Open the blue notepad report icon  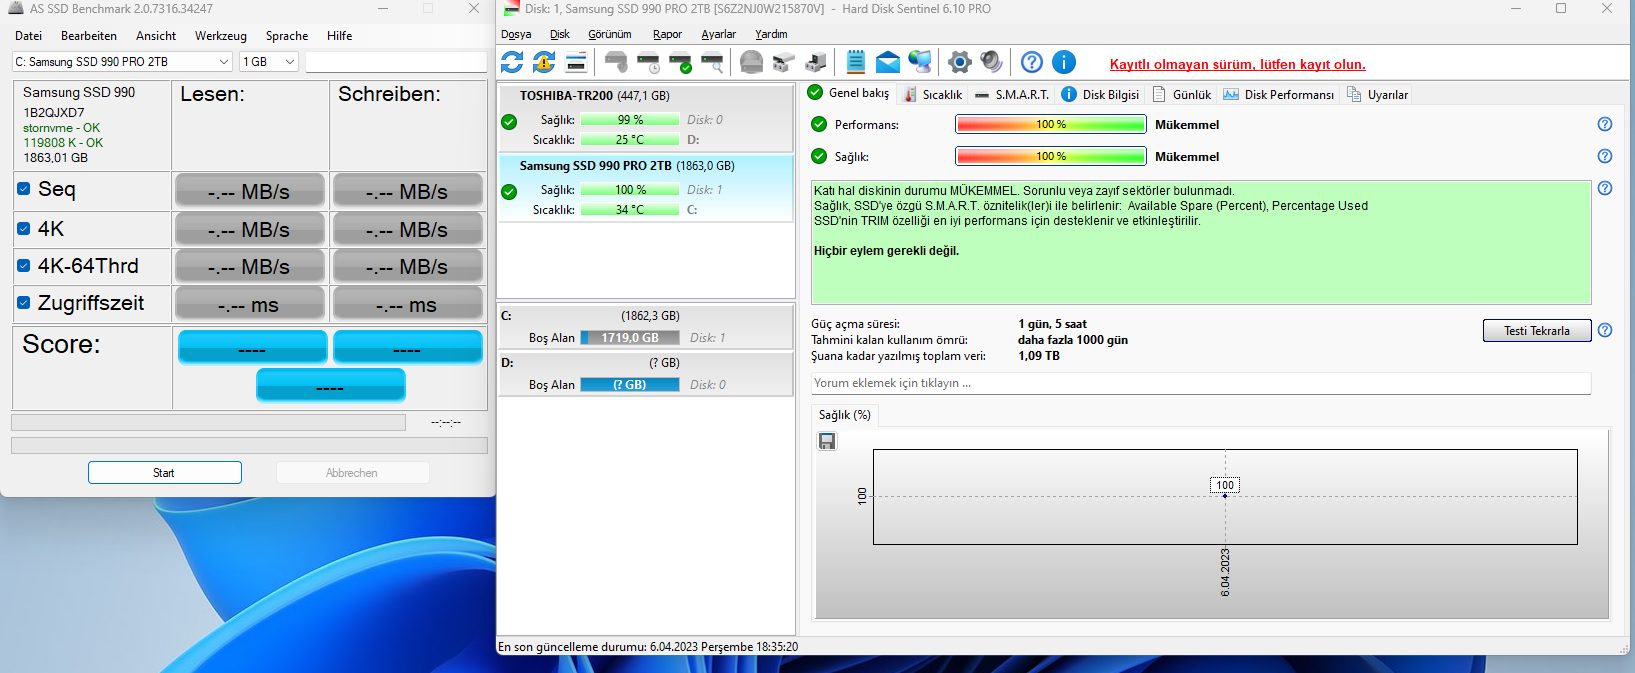(x=856, y=62)
